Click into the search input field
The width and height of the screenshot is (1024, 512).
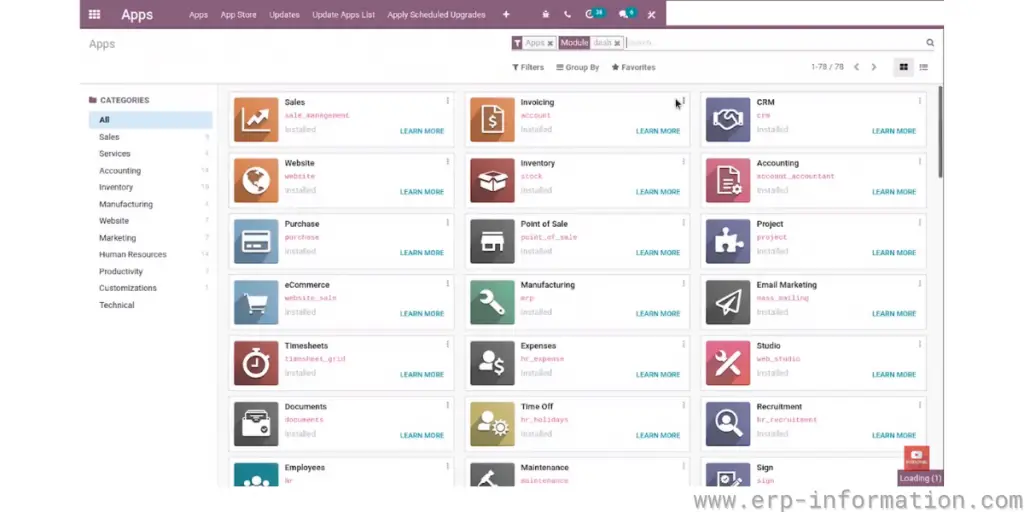click(774, 43)
